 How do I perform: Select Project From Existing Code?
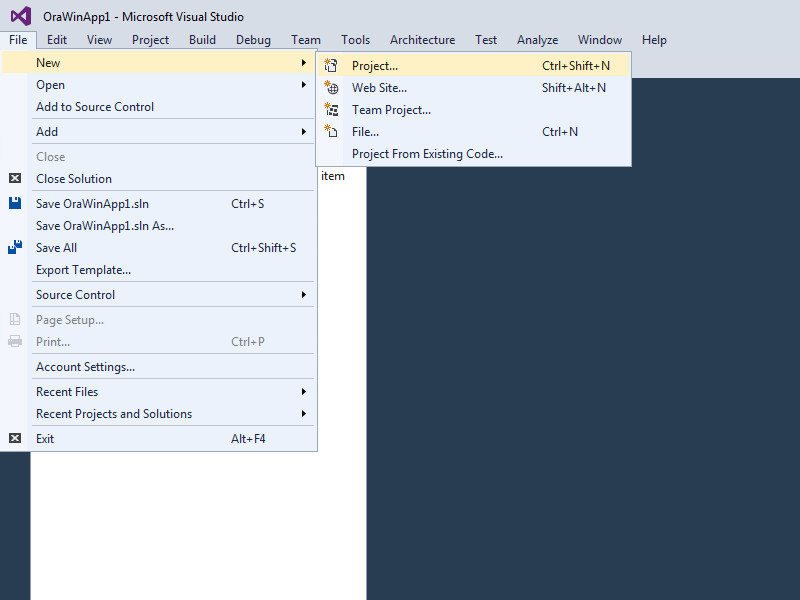pyautogui.click(x=427, y=154)
